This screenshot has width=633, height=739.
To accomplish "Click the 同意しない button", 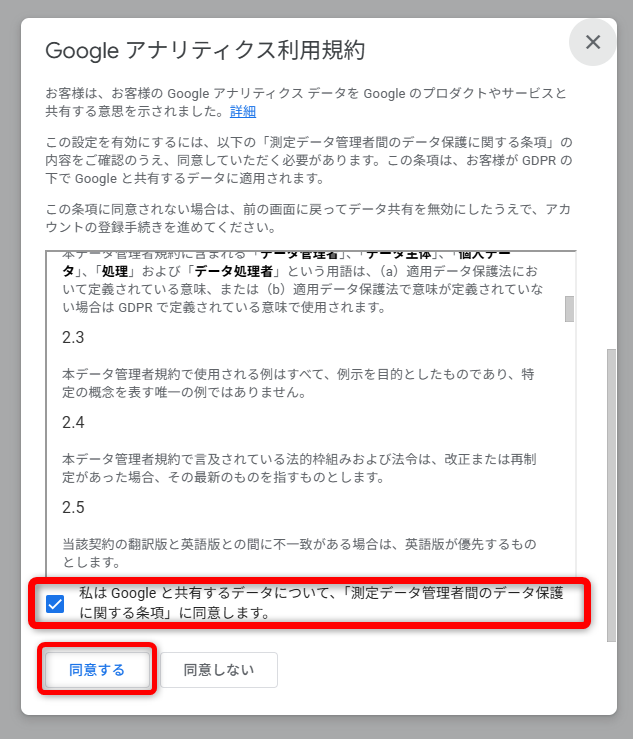I will point(219,670).
